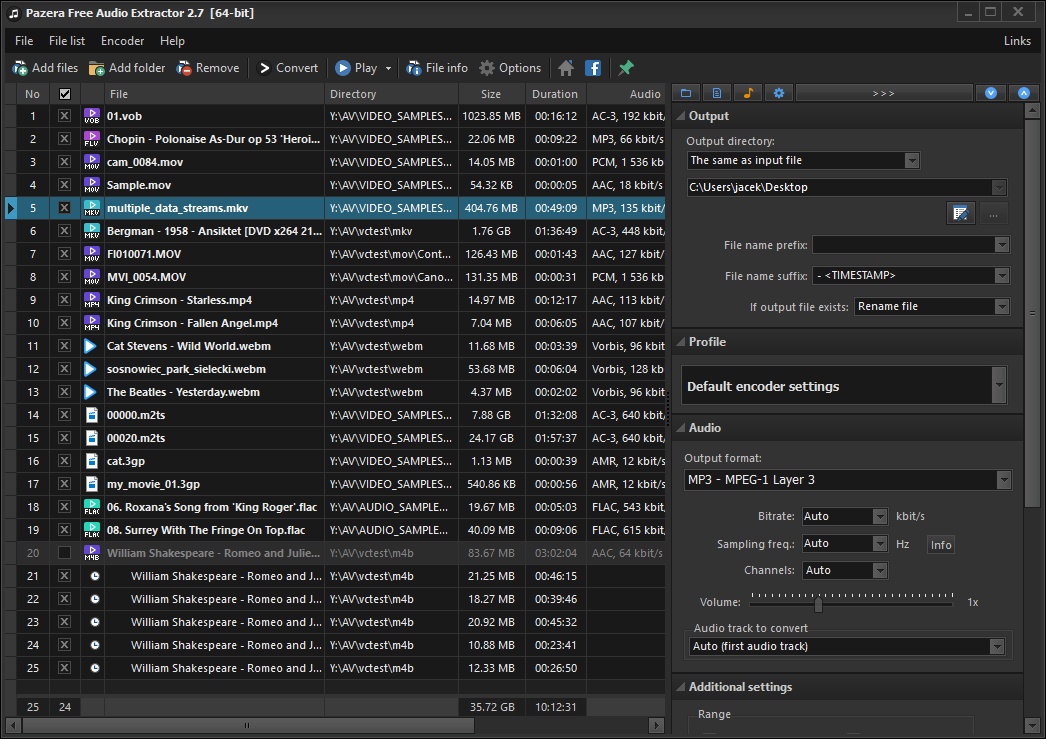Click the edit output directory list icon
1046x739 pixels.
pos(961,213)
